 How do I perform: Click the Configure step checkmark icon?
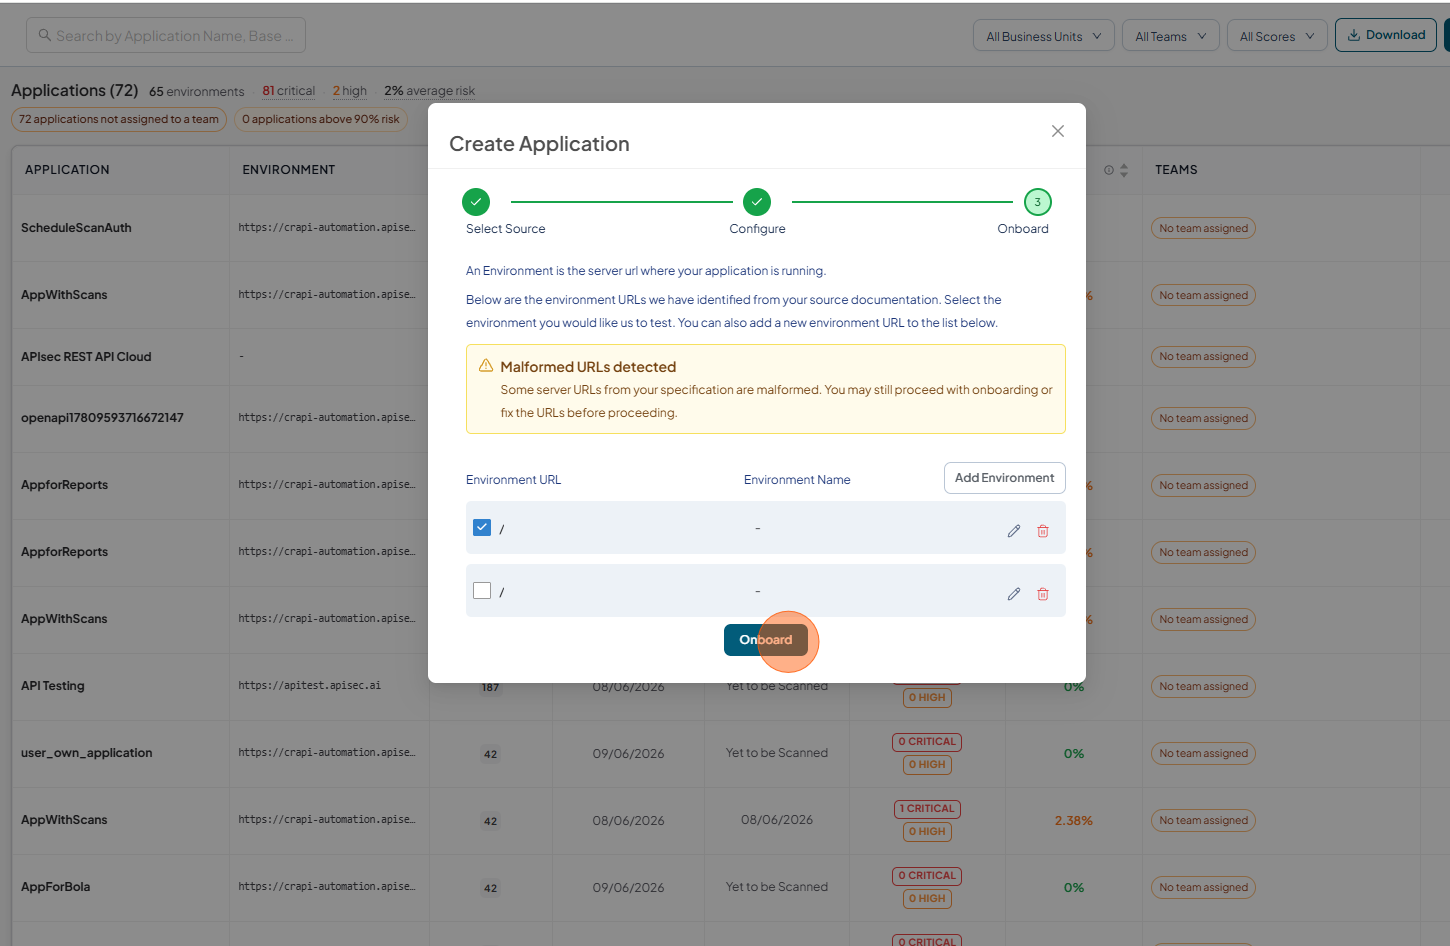tap(757, 202)
